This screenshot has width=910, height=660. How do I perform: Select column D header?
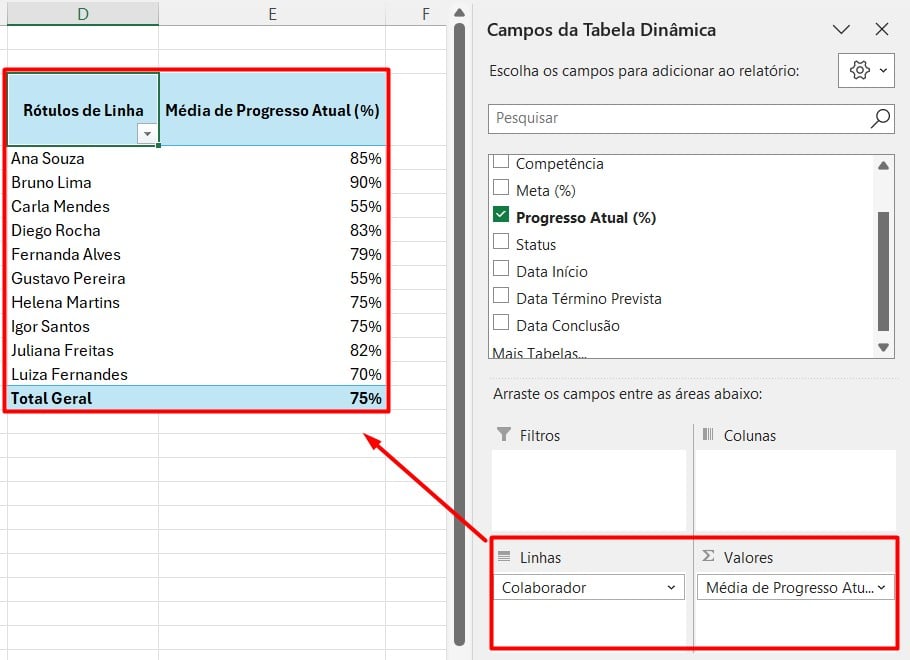point(82,13)
